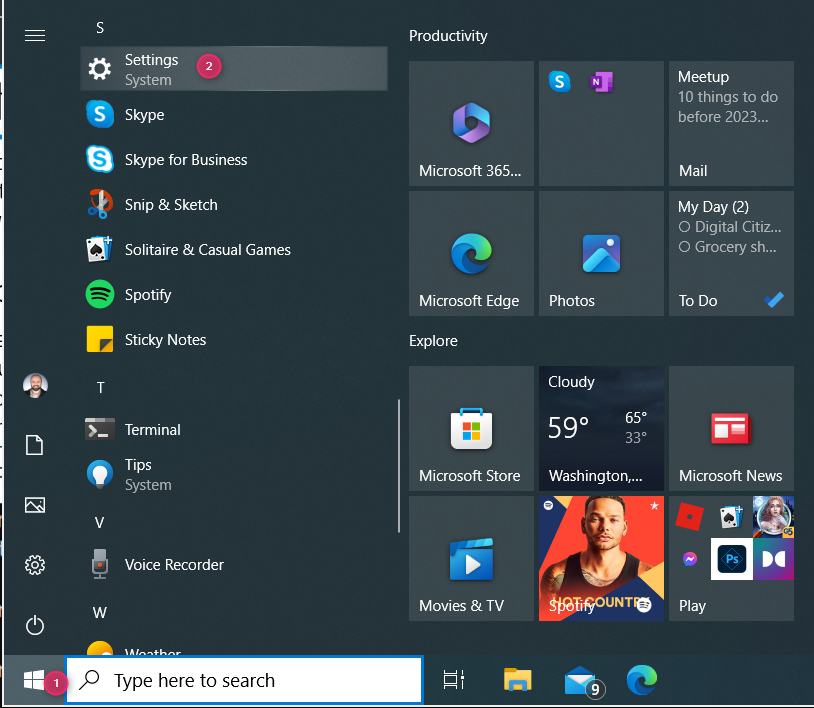Launch Snip & Sketch

[x=170, y=204]
